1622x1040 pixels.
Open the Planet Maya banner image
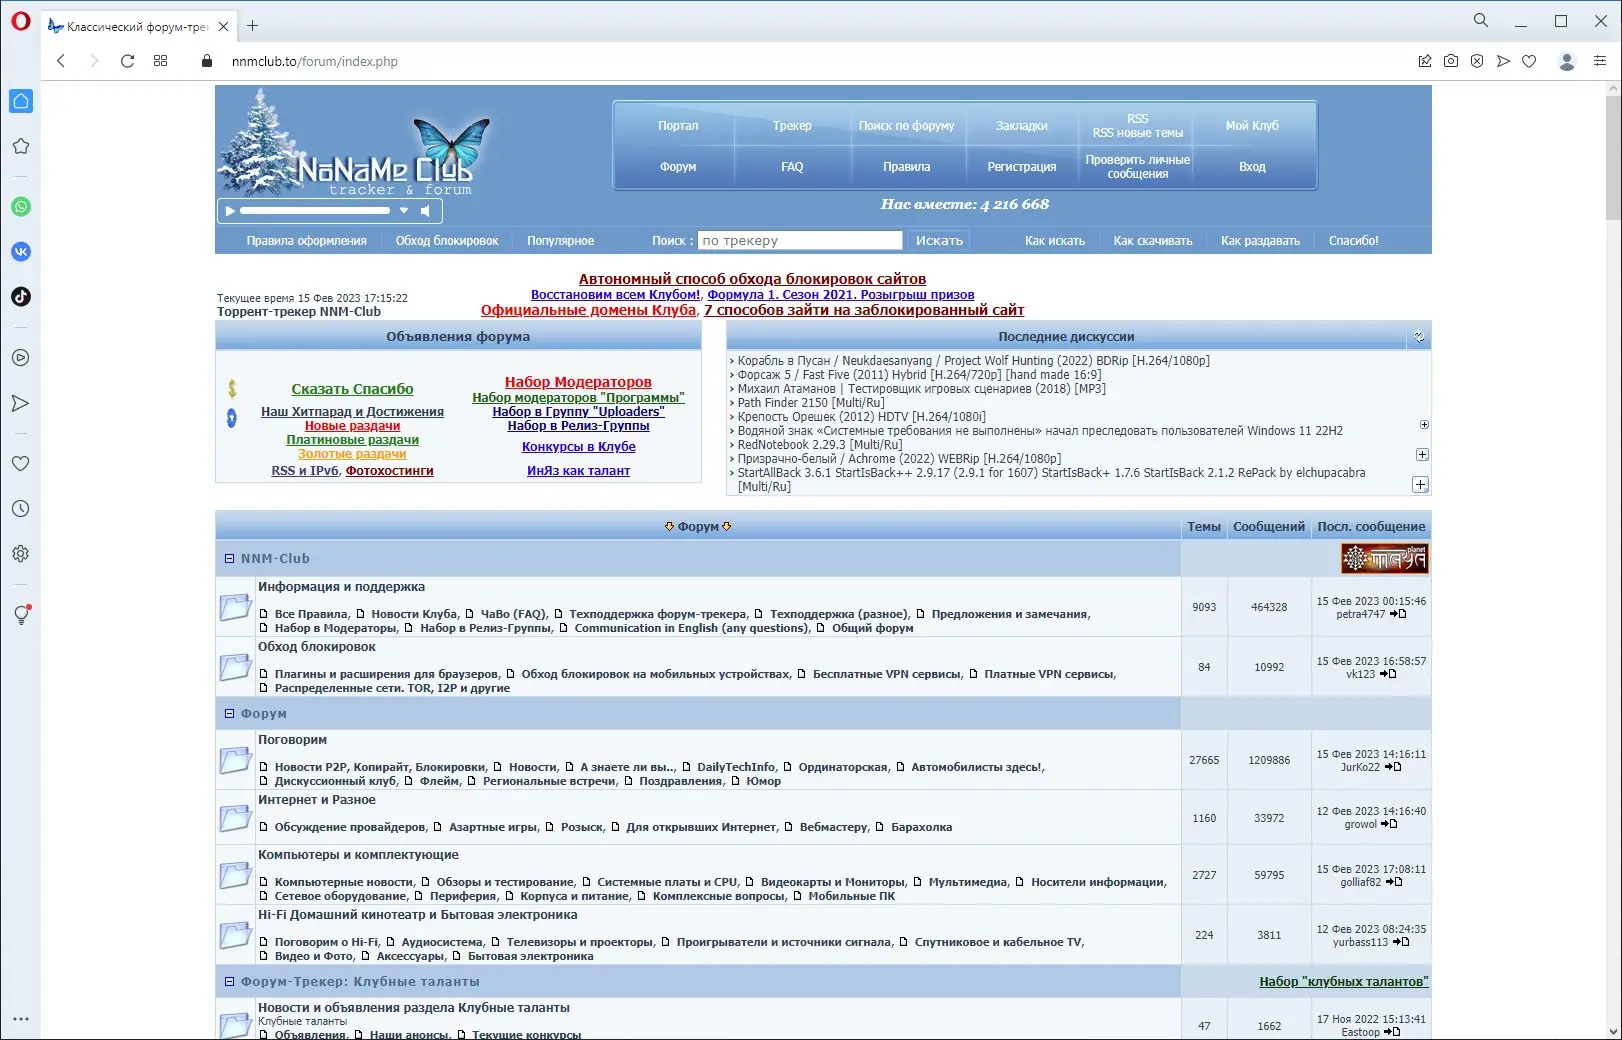(1384, 559)
